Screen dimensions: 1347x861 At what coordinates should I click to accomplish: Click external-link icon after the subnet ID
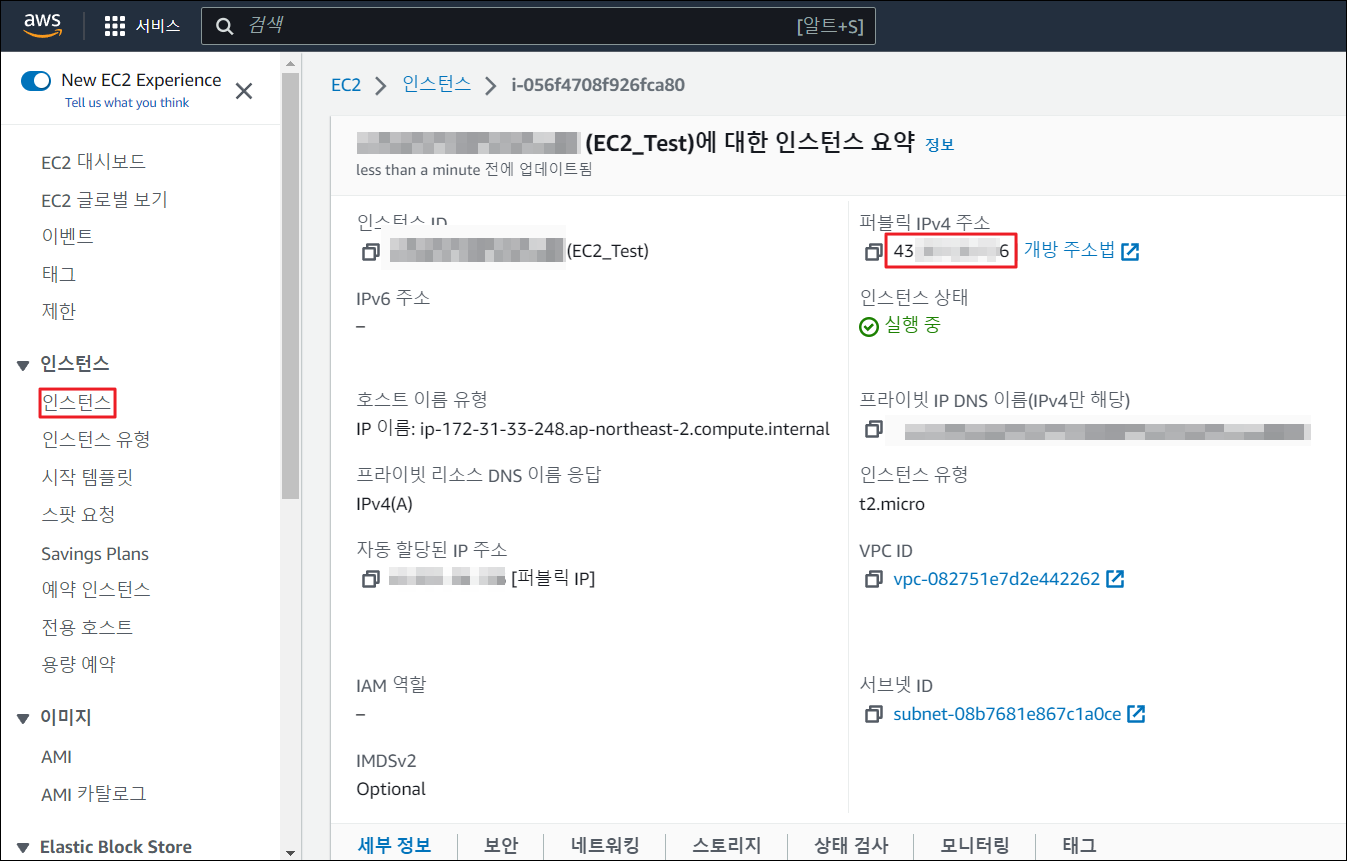point(1136,715)
